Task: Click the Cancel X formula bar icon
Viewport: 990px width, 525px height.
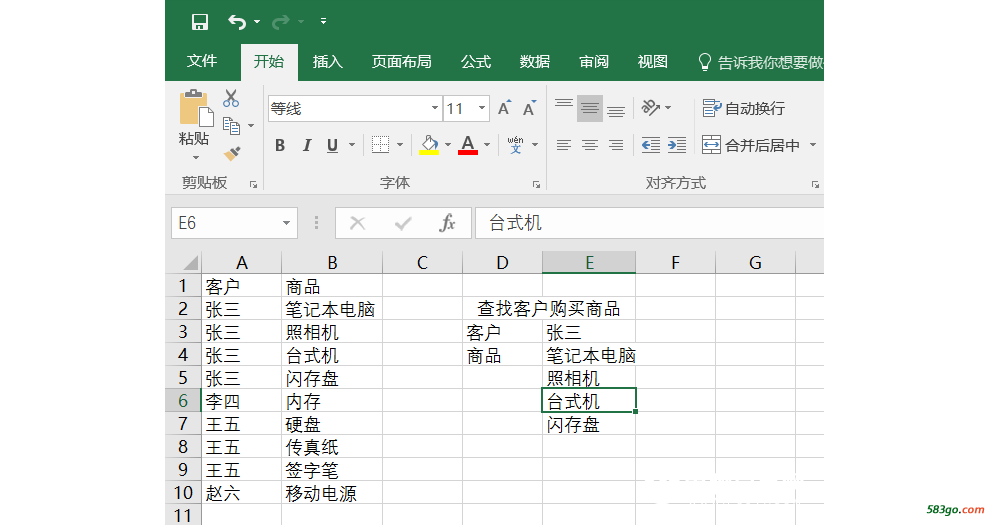Action: 357,223
